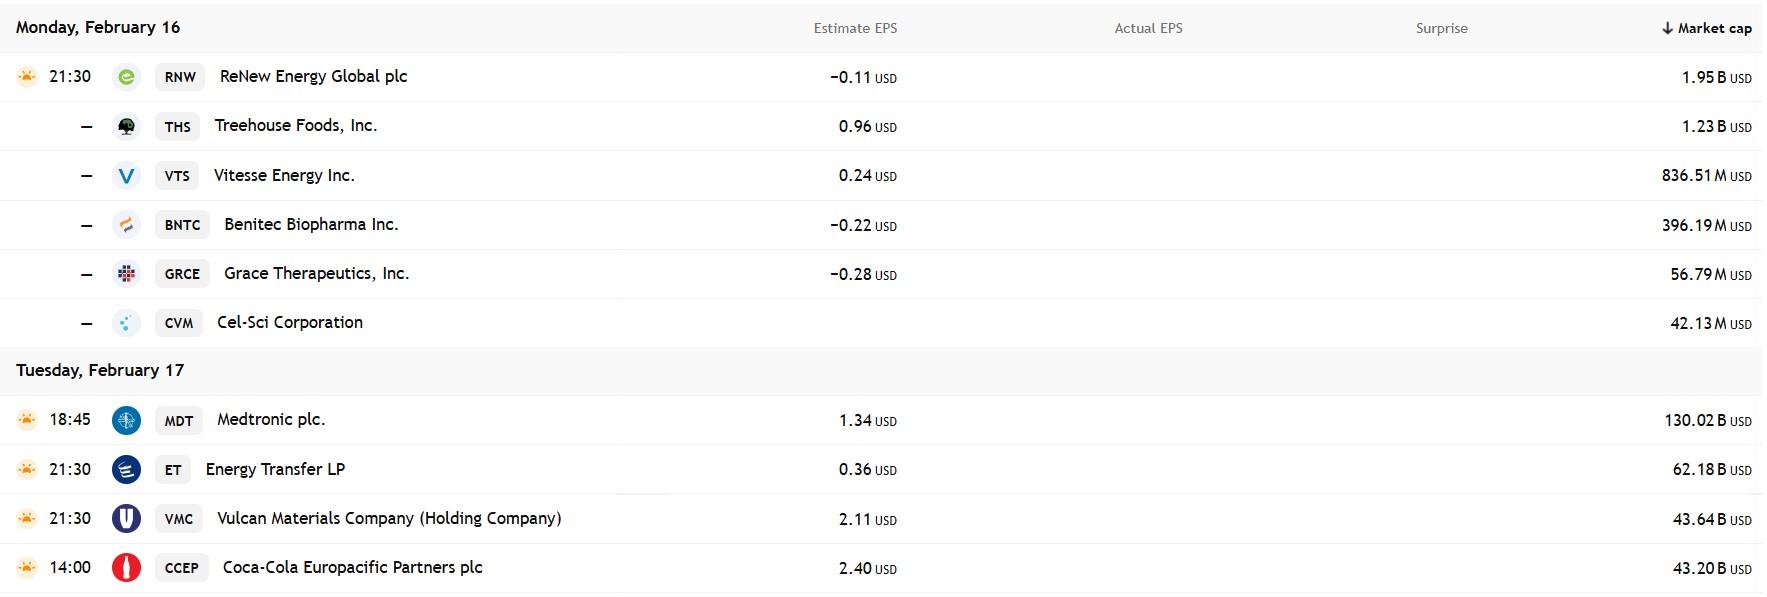Image resolution: width=1767 pixels, height=597 pixels.
Task: Click the Tuesday, February 17 date header
Action: 100,371
